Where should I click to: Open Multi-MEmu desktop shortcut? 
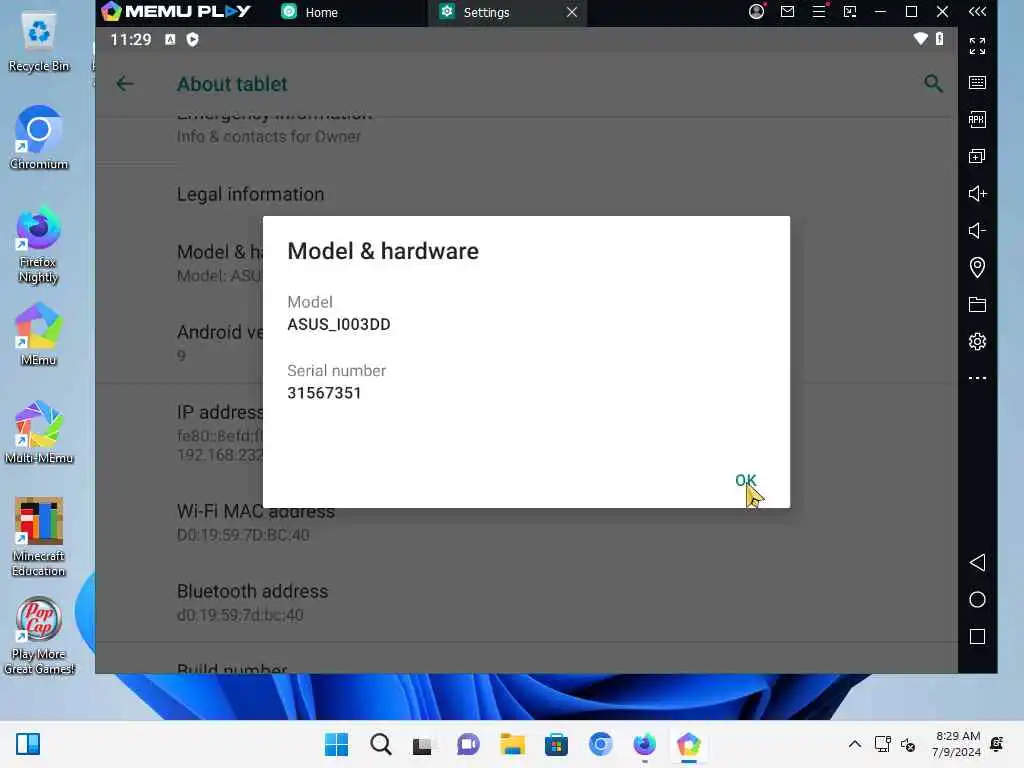tap(39, 432)
